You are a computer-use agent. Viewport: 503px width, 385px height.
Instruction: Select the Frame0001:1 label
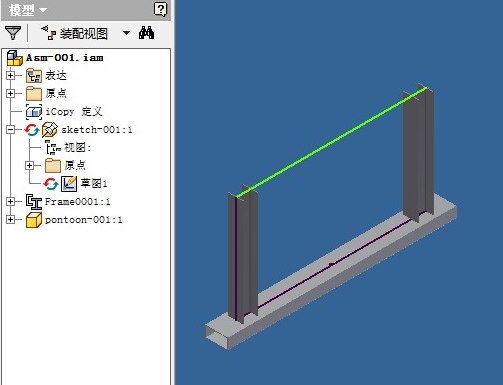pyautogui.click(x=77, y=202)
